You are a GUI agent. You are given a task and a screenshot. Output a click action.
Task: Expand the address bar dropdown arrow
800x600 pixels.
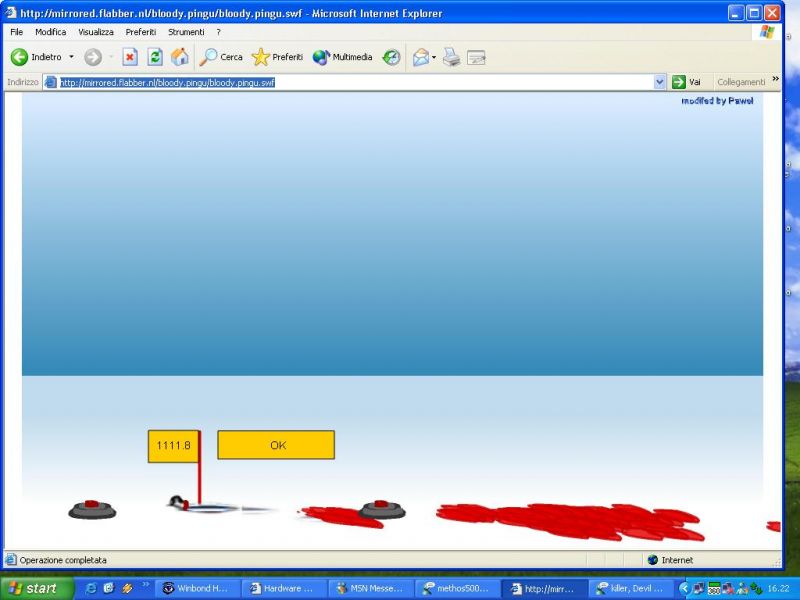pyautogui.click(x=660, y=82)
